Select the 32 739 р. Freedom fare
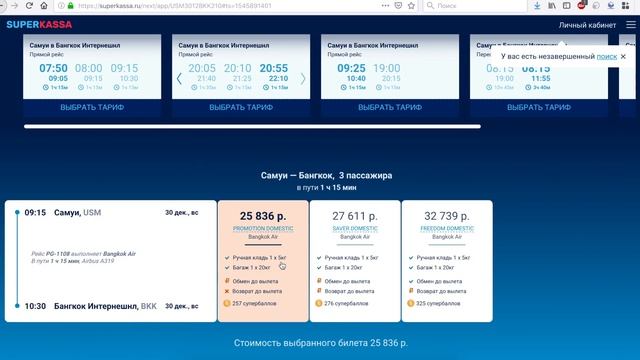The image size is (640, 360). [x=447, y=261]
